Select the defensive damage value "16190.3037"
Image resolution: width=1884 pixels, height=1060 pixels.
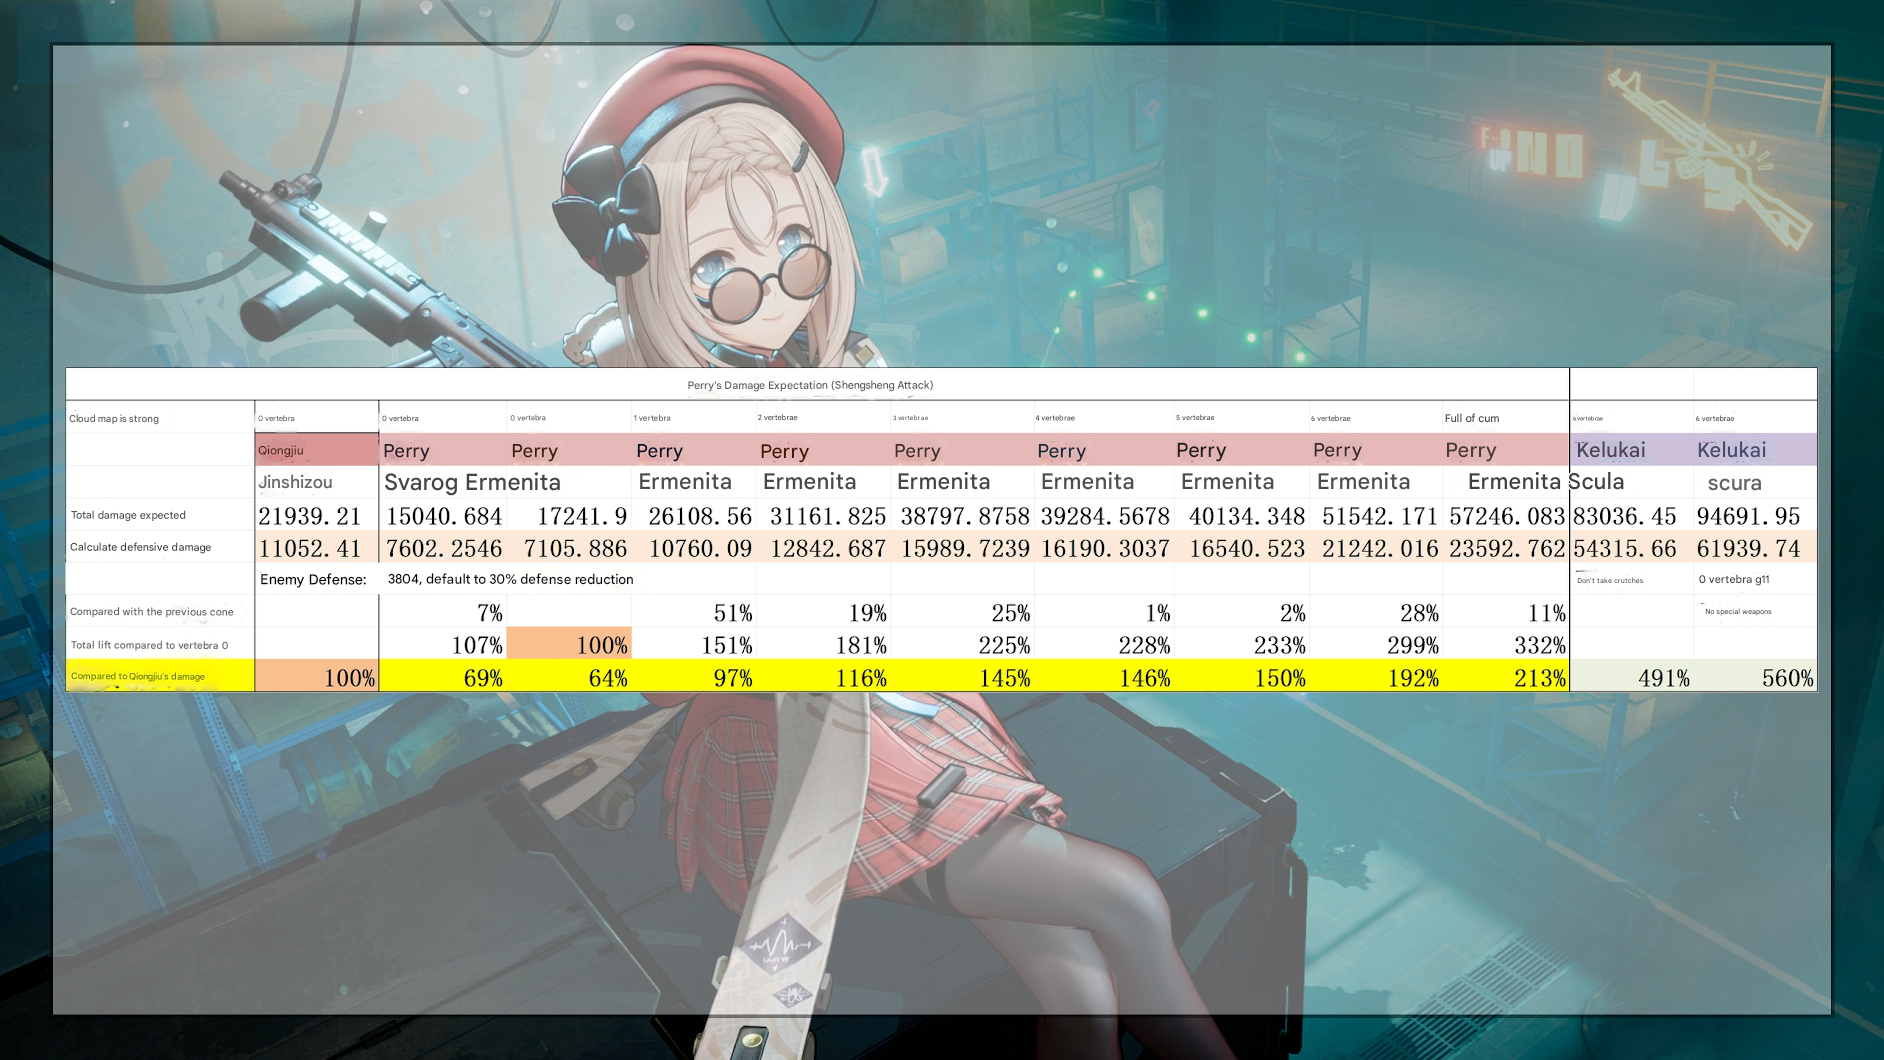[x=1105, y=549]
